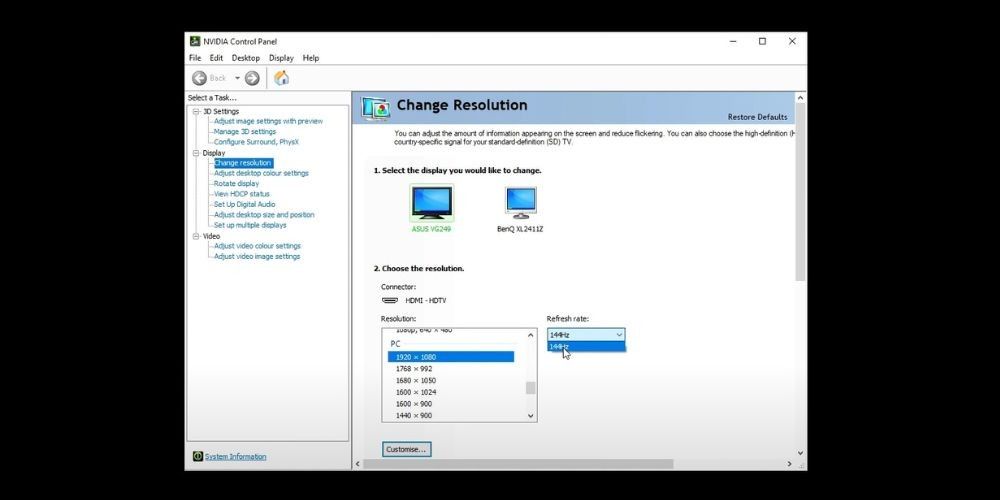Click the NVIDIA Control Panel title icon
The image size is (1000, 500).
click(x=194, y=41)
